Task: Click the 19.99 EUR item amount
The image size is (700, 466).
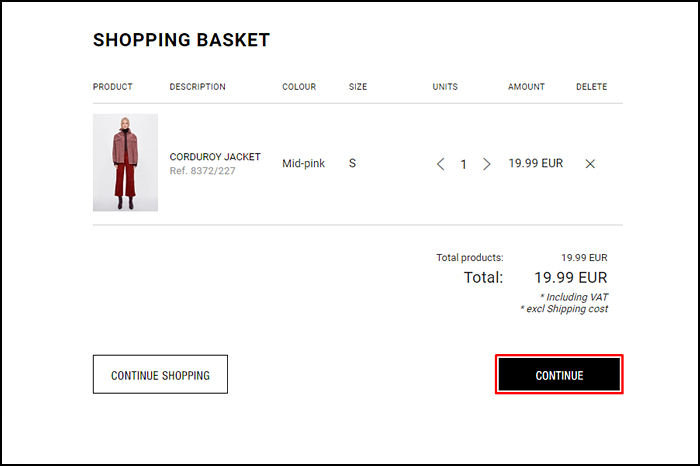Action: (x=536, y=163)
